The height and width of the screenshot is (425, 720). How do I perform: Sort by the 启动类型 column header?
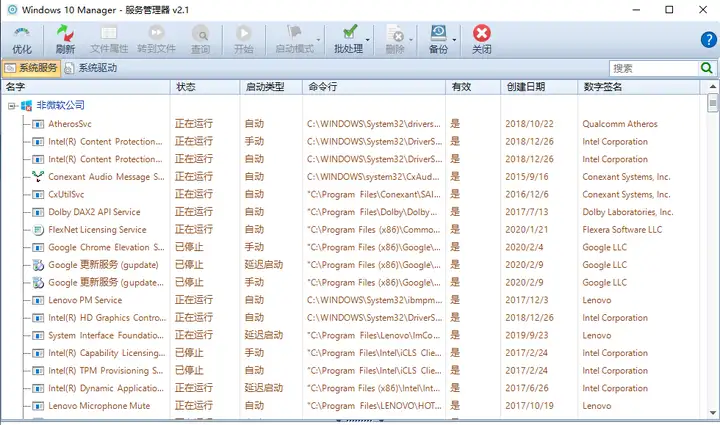(x=271, y=87)
